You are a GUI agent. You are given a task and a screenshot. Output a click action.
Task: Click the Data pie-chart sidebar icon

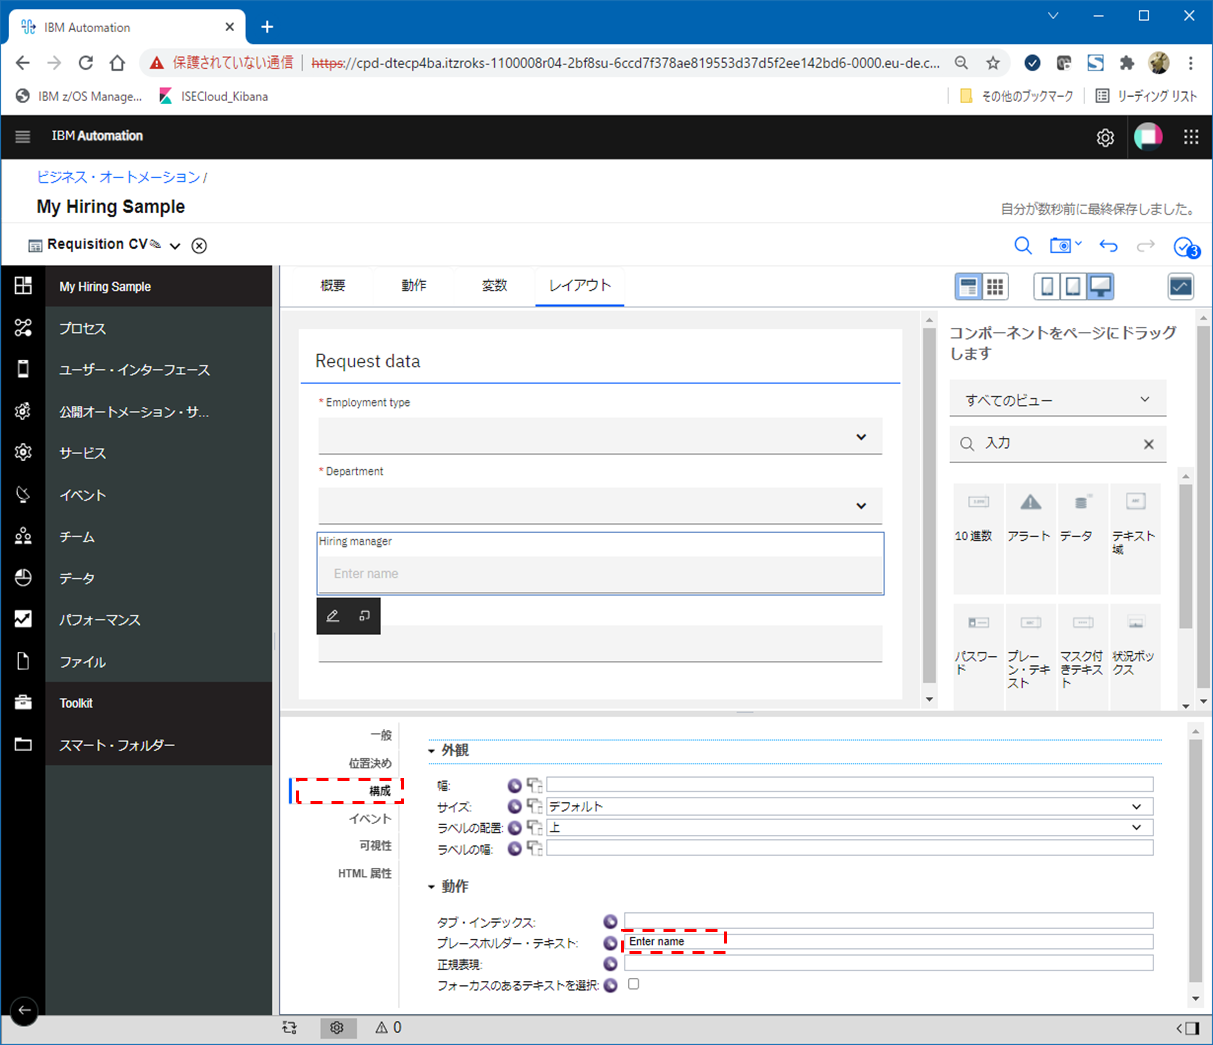(x=23, y=578)
